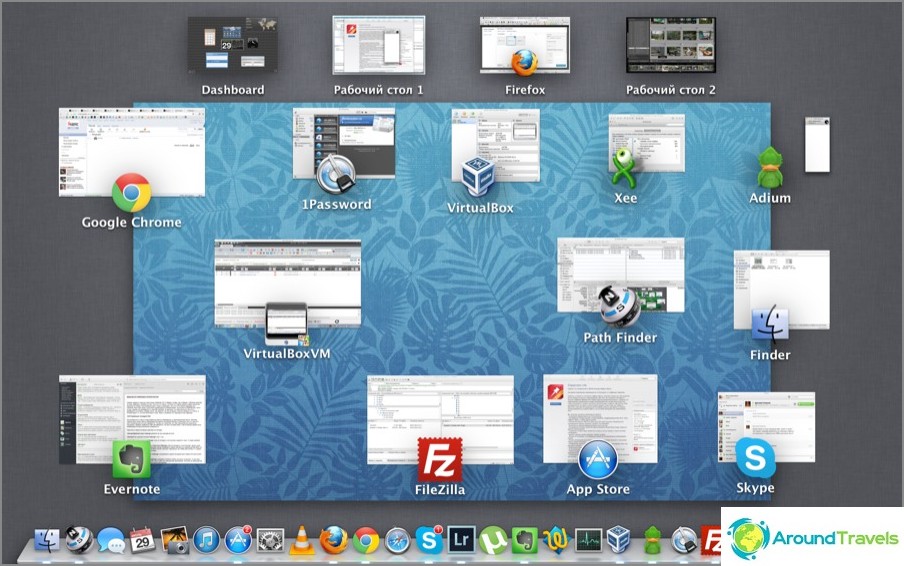The width and height of the screenshot is (904, 566).
Task: Click the green Xee icon
Action: [624, 168]
